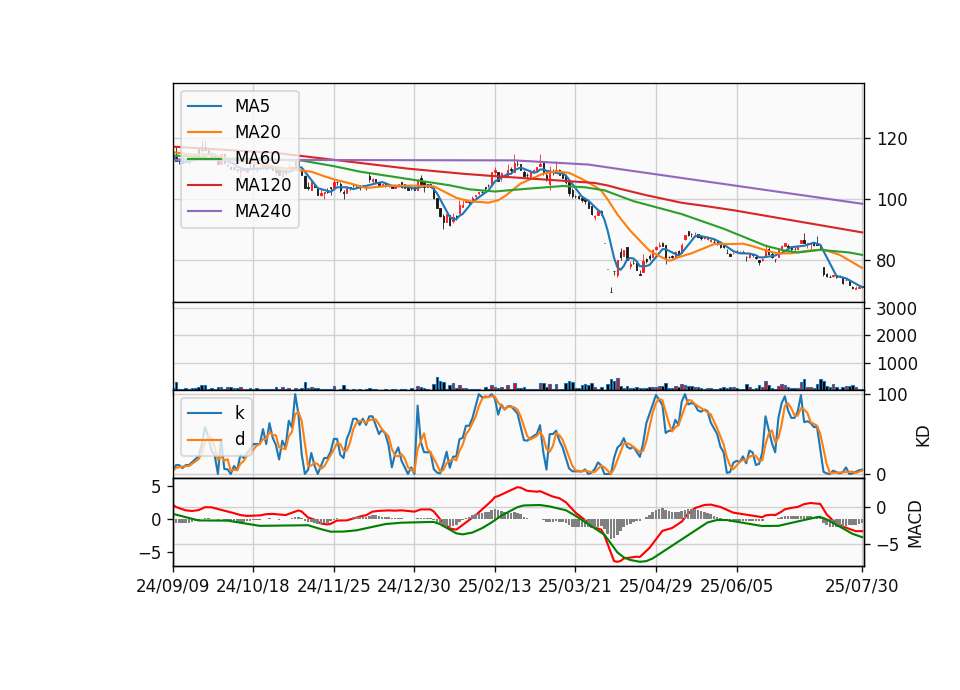Click the 25/02/13 date label

point(495,586)
